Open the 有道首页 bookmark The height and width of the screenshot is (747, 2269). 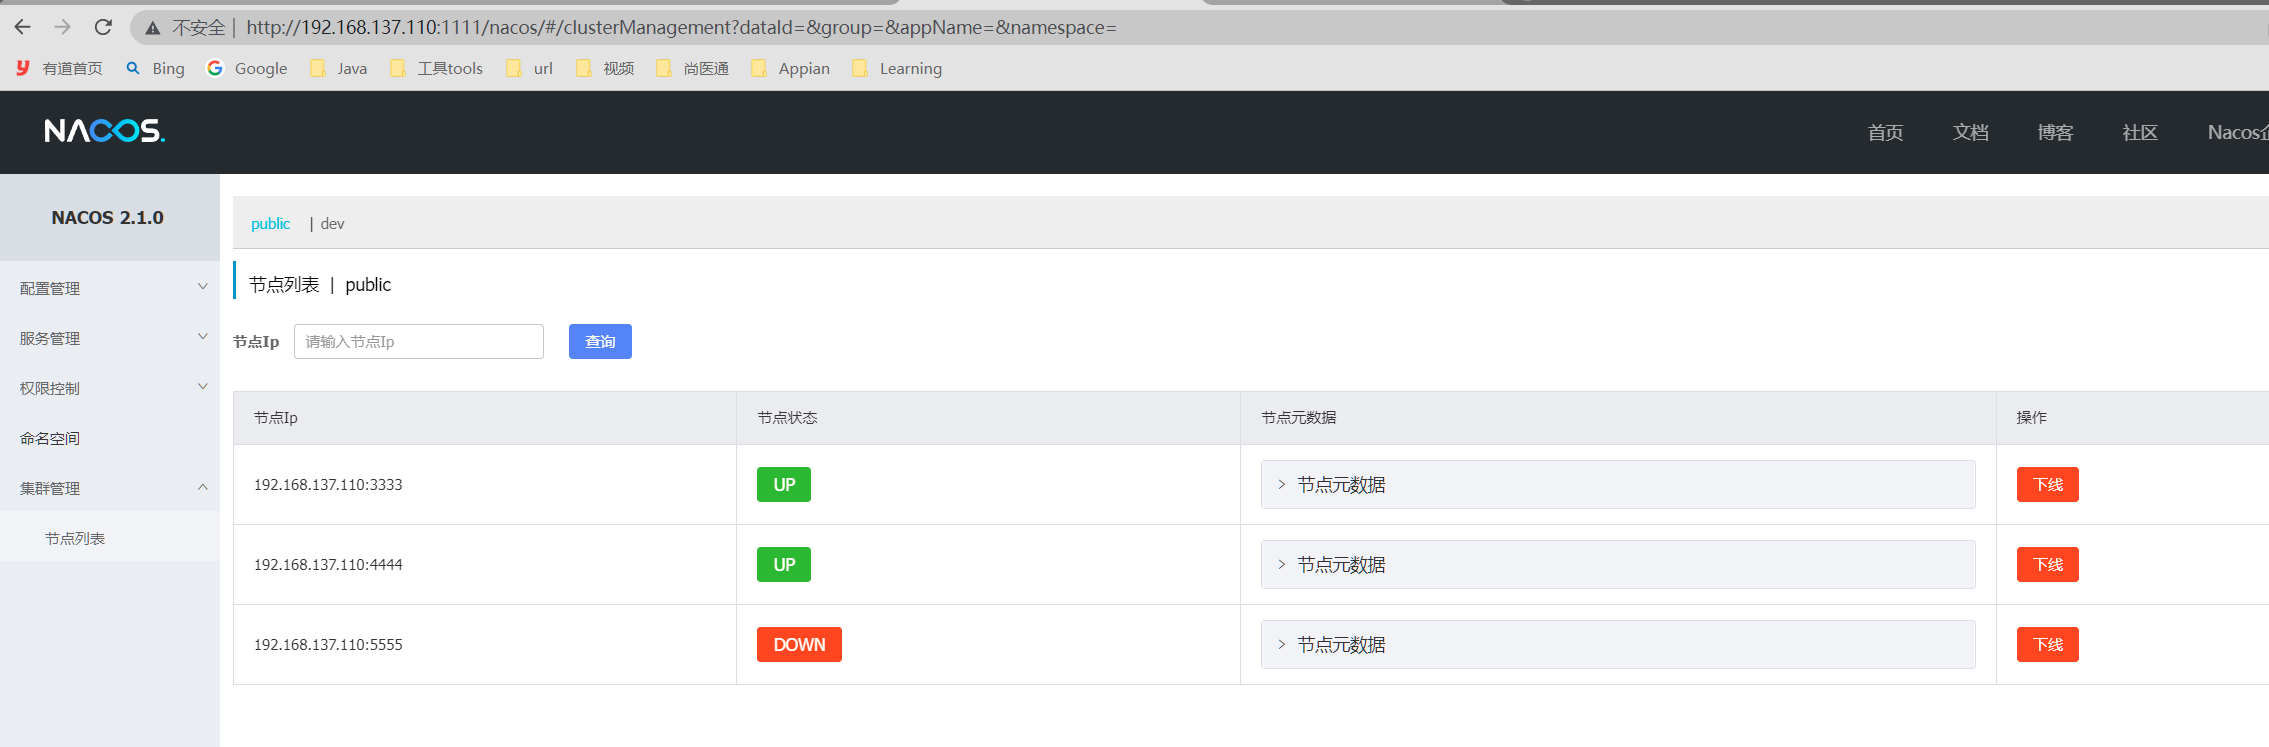click(x=60, y=68)
